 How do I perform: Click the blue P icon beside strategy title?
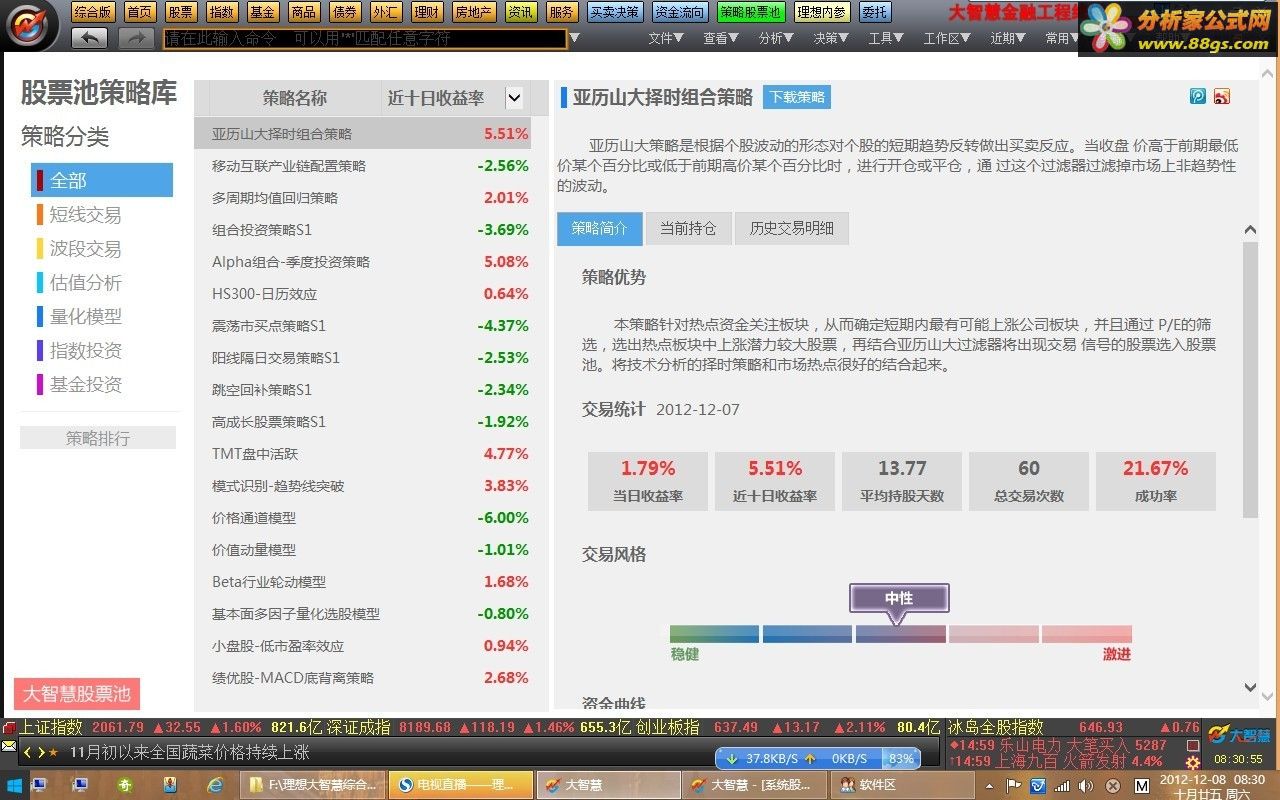point(1198,96)
